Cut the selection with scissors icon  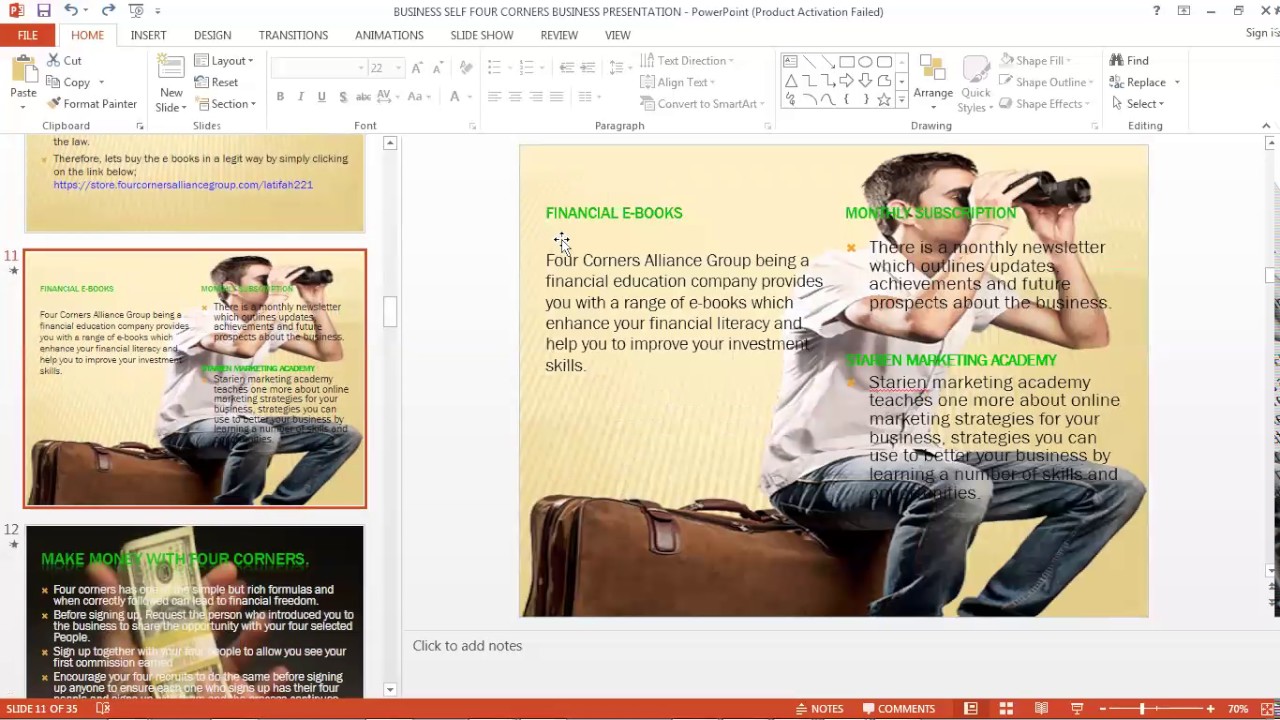coord(65,60)
